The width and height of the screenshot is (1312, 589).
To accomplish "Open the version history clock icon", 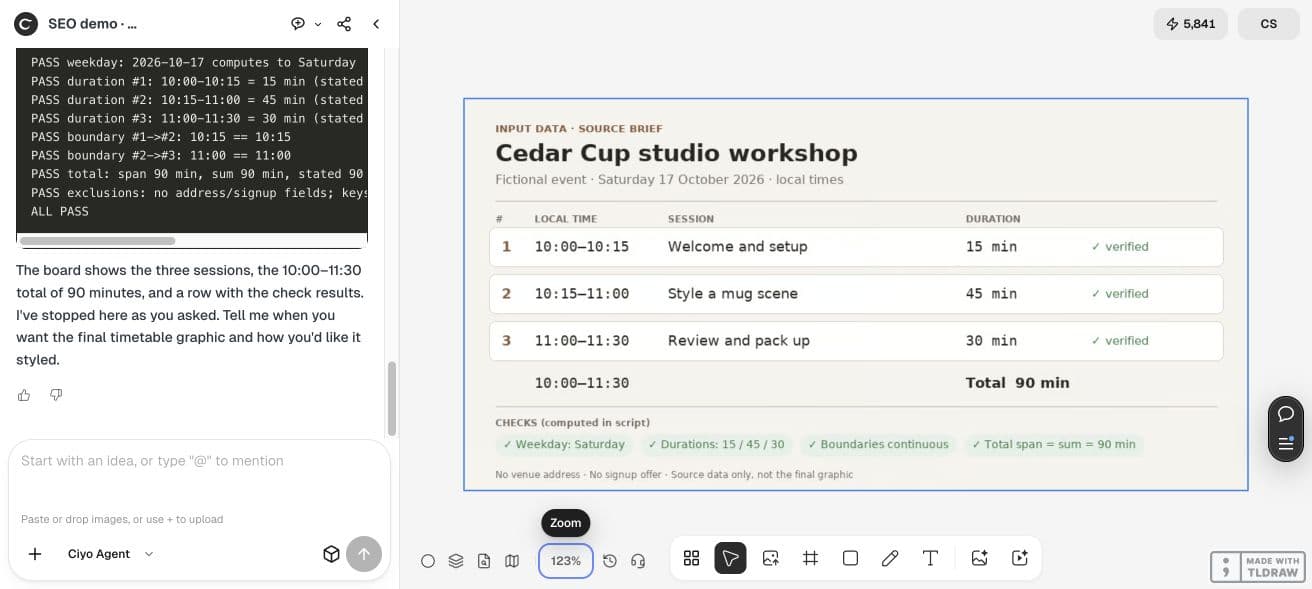I will coord(610,561).
